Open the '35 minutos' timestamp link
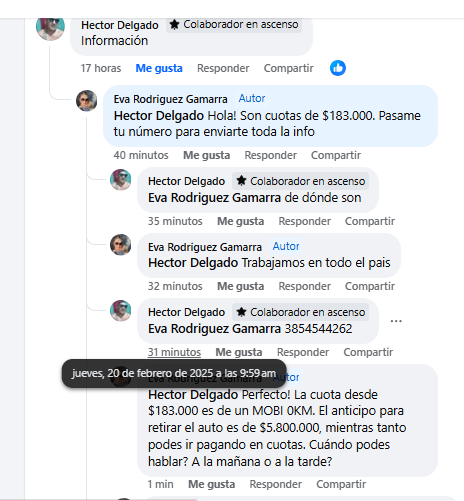 [175, 221]
